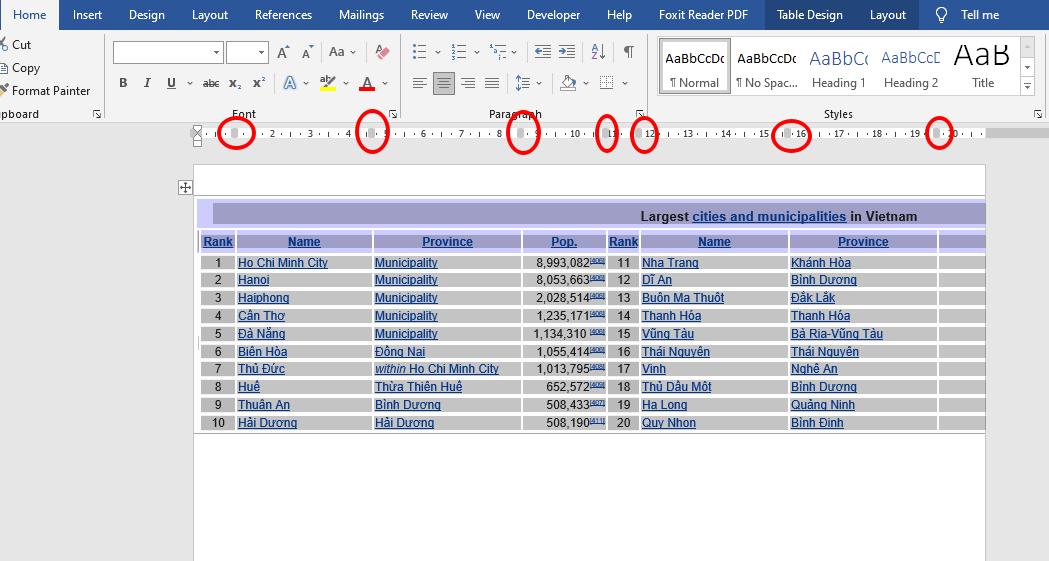Screen dimensions: 1049x561
Task: Apply the Heading 1 style
Action: coord(838,67)
